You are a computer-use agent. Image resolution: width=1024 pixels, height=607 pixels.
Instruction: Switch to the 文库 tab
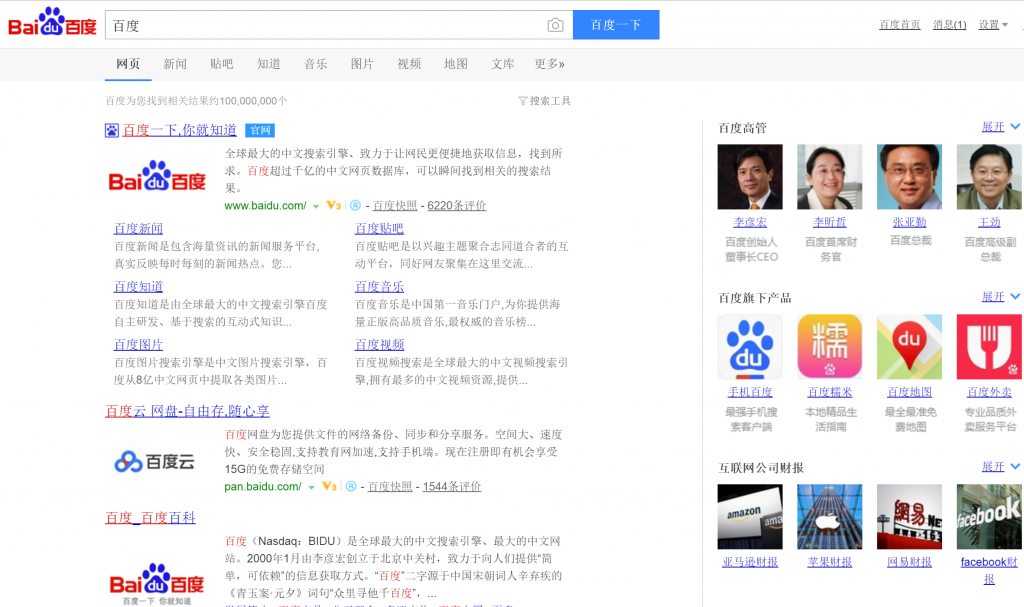pos(503,64)
